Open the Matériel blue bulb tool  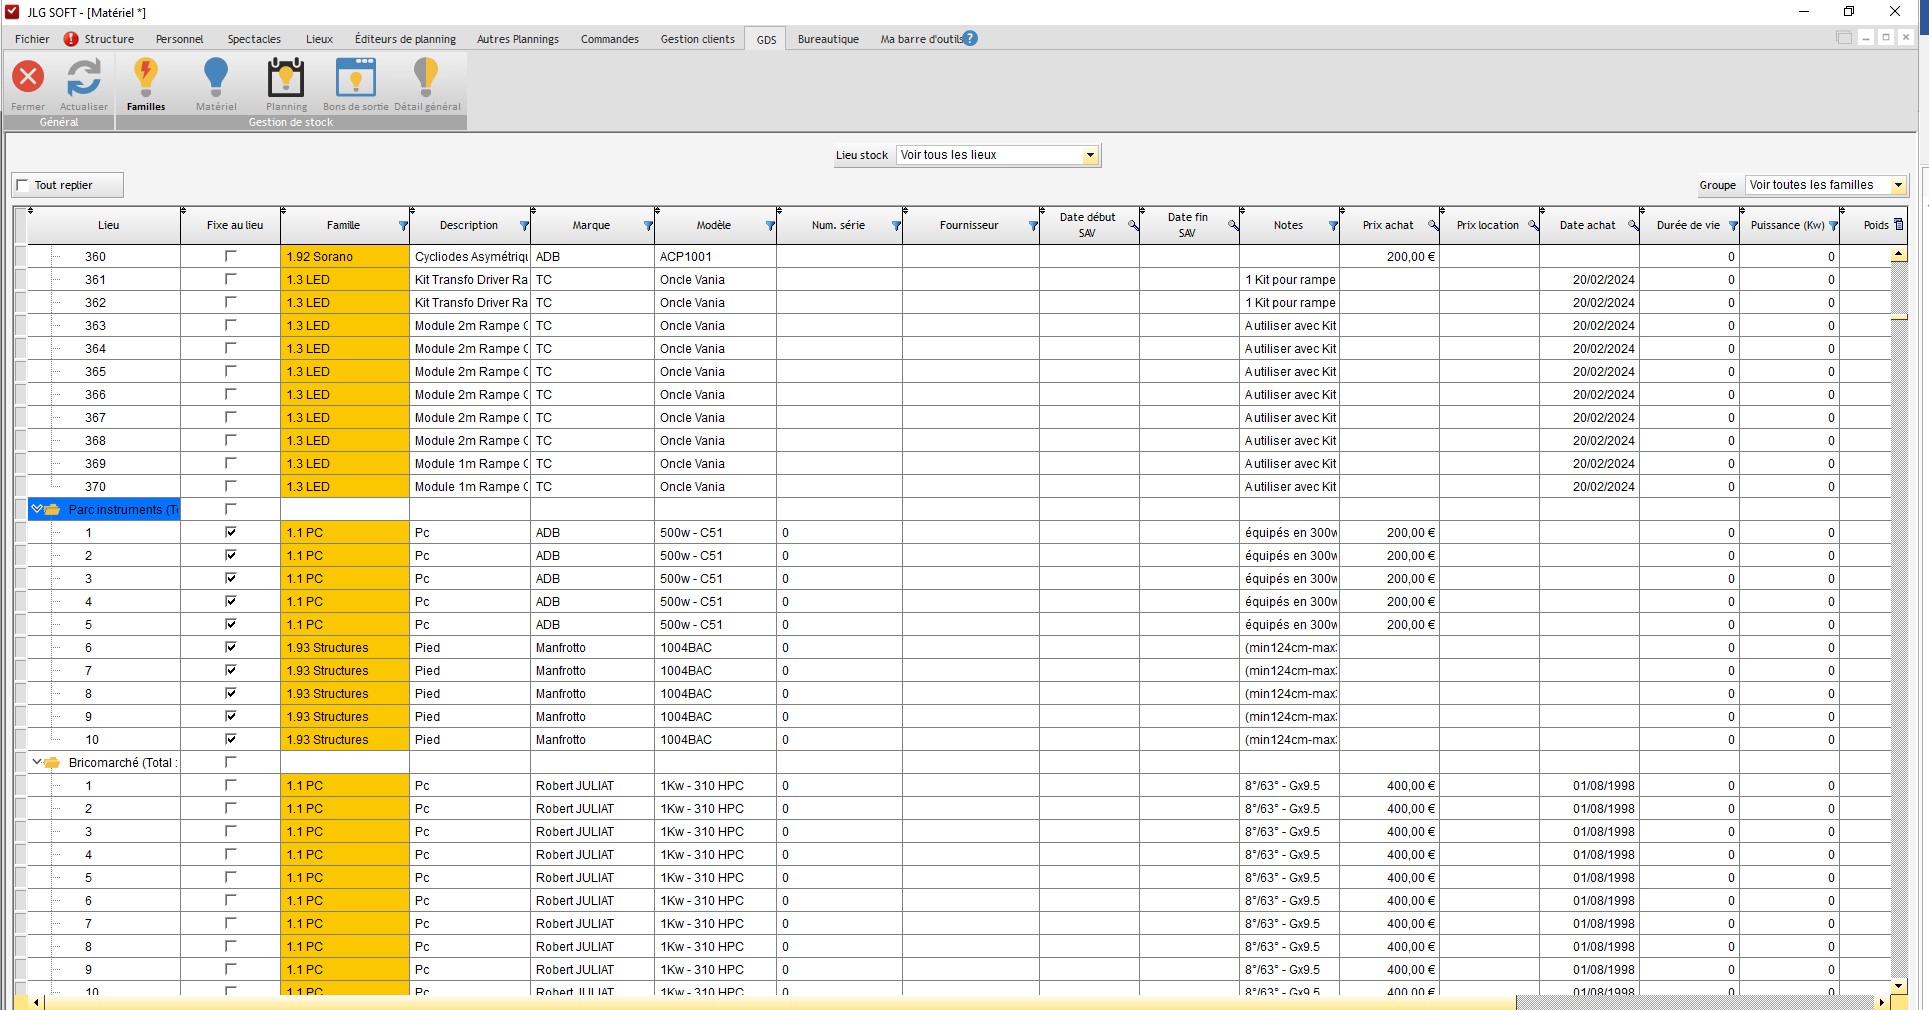click(x=216, y=78)
